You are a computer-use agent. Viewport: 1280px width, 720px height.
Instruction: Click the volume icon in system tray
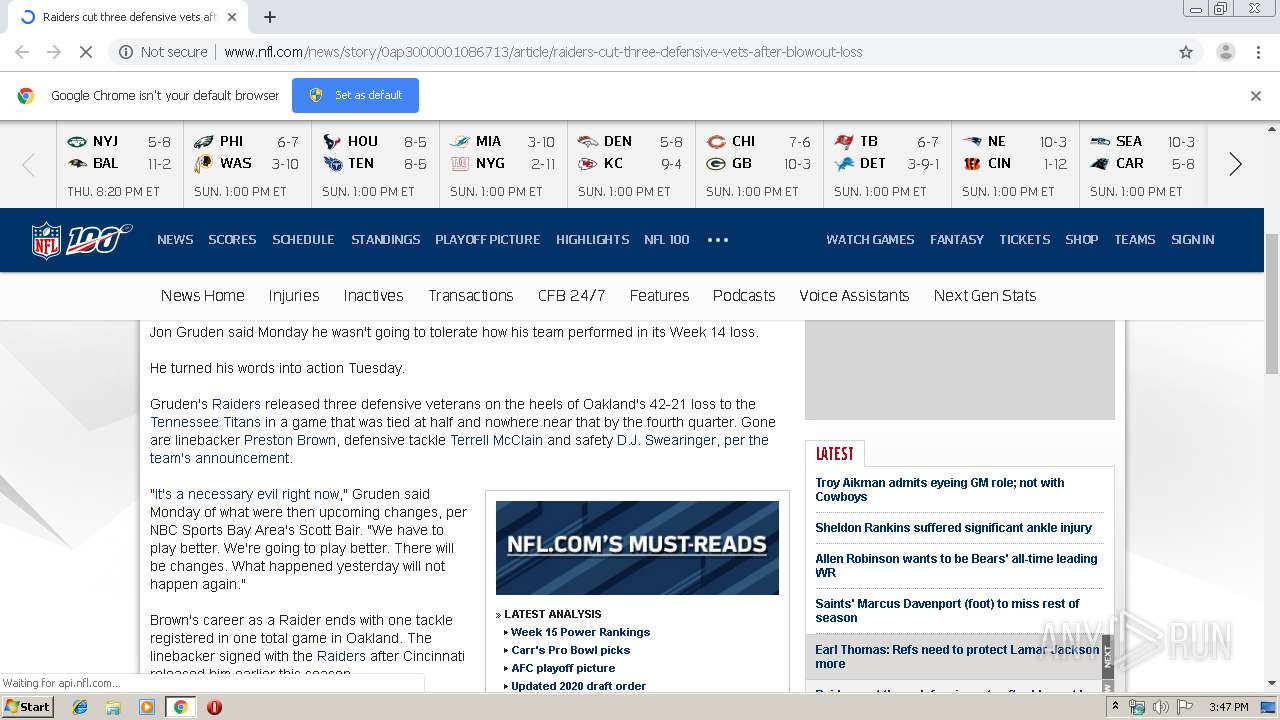[1160, 707]
